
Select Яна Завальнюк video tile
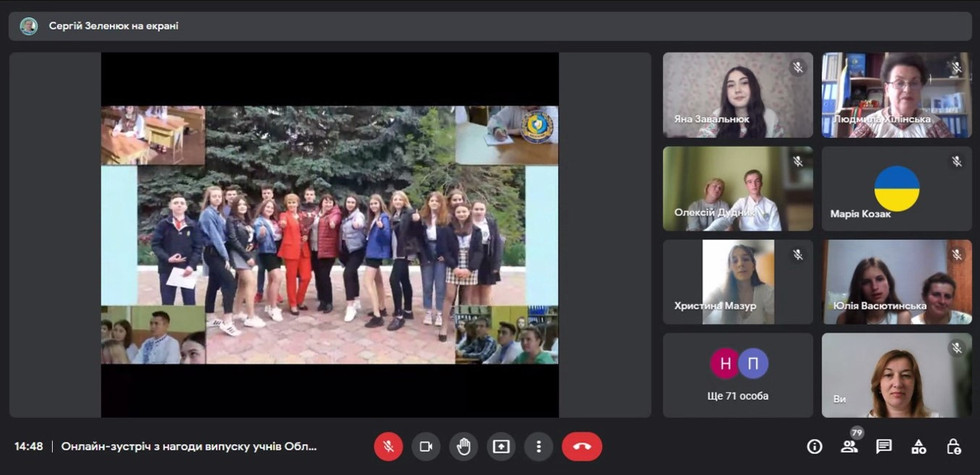coord(738,95)
